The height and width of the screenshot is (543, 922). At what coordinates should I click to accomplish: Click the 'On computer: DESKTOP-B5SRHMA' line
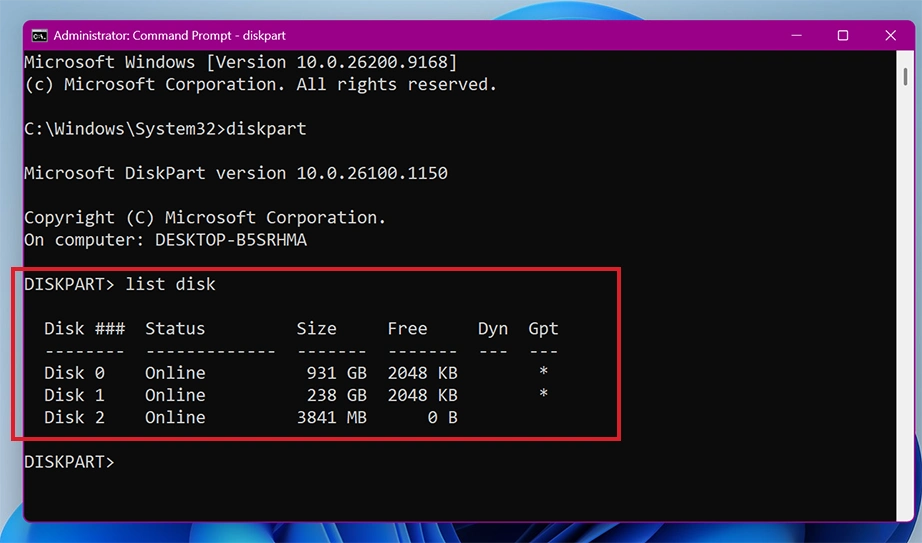tap(165, 240)
